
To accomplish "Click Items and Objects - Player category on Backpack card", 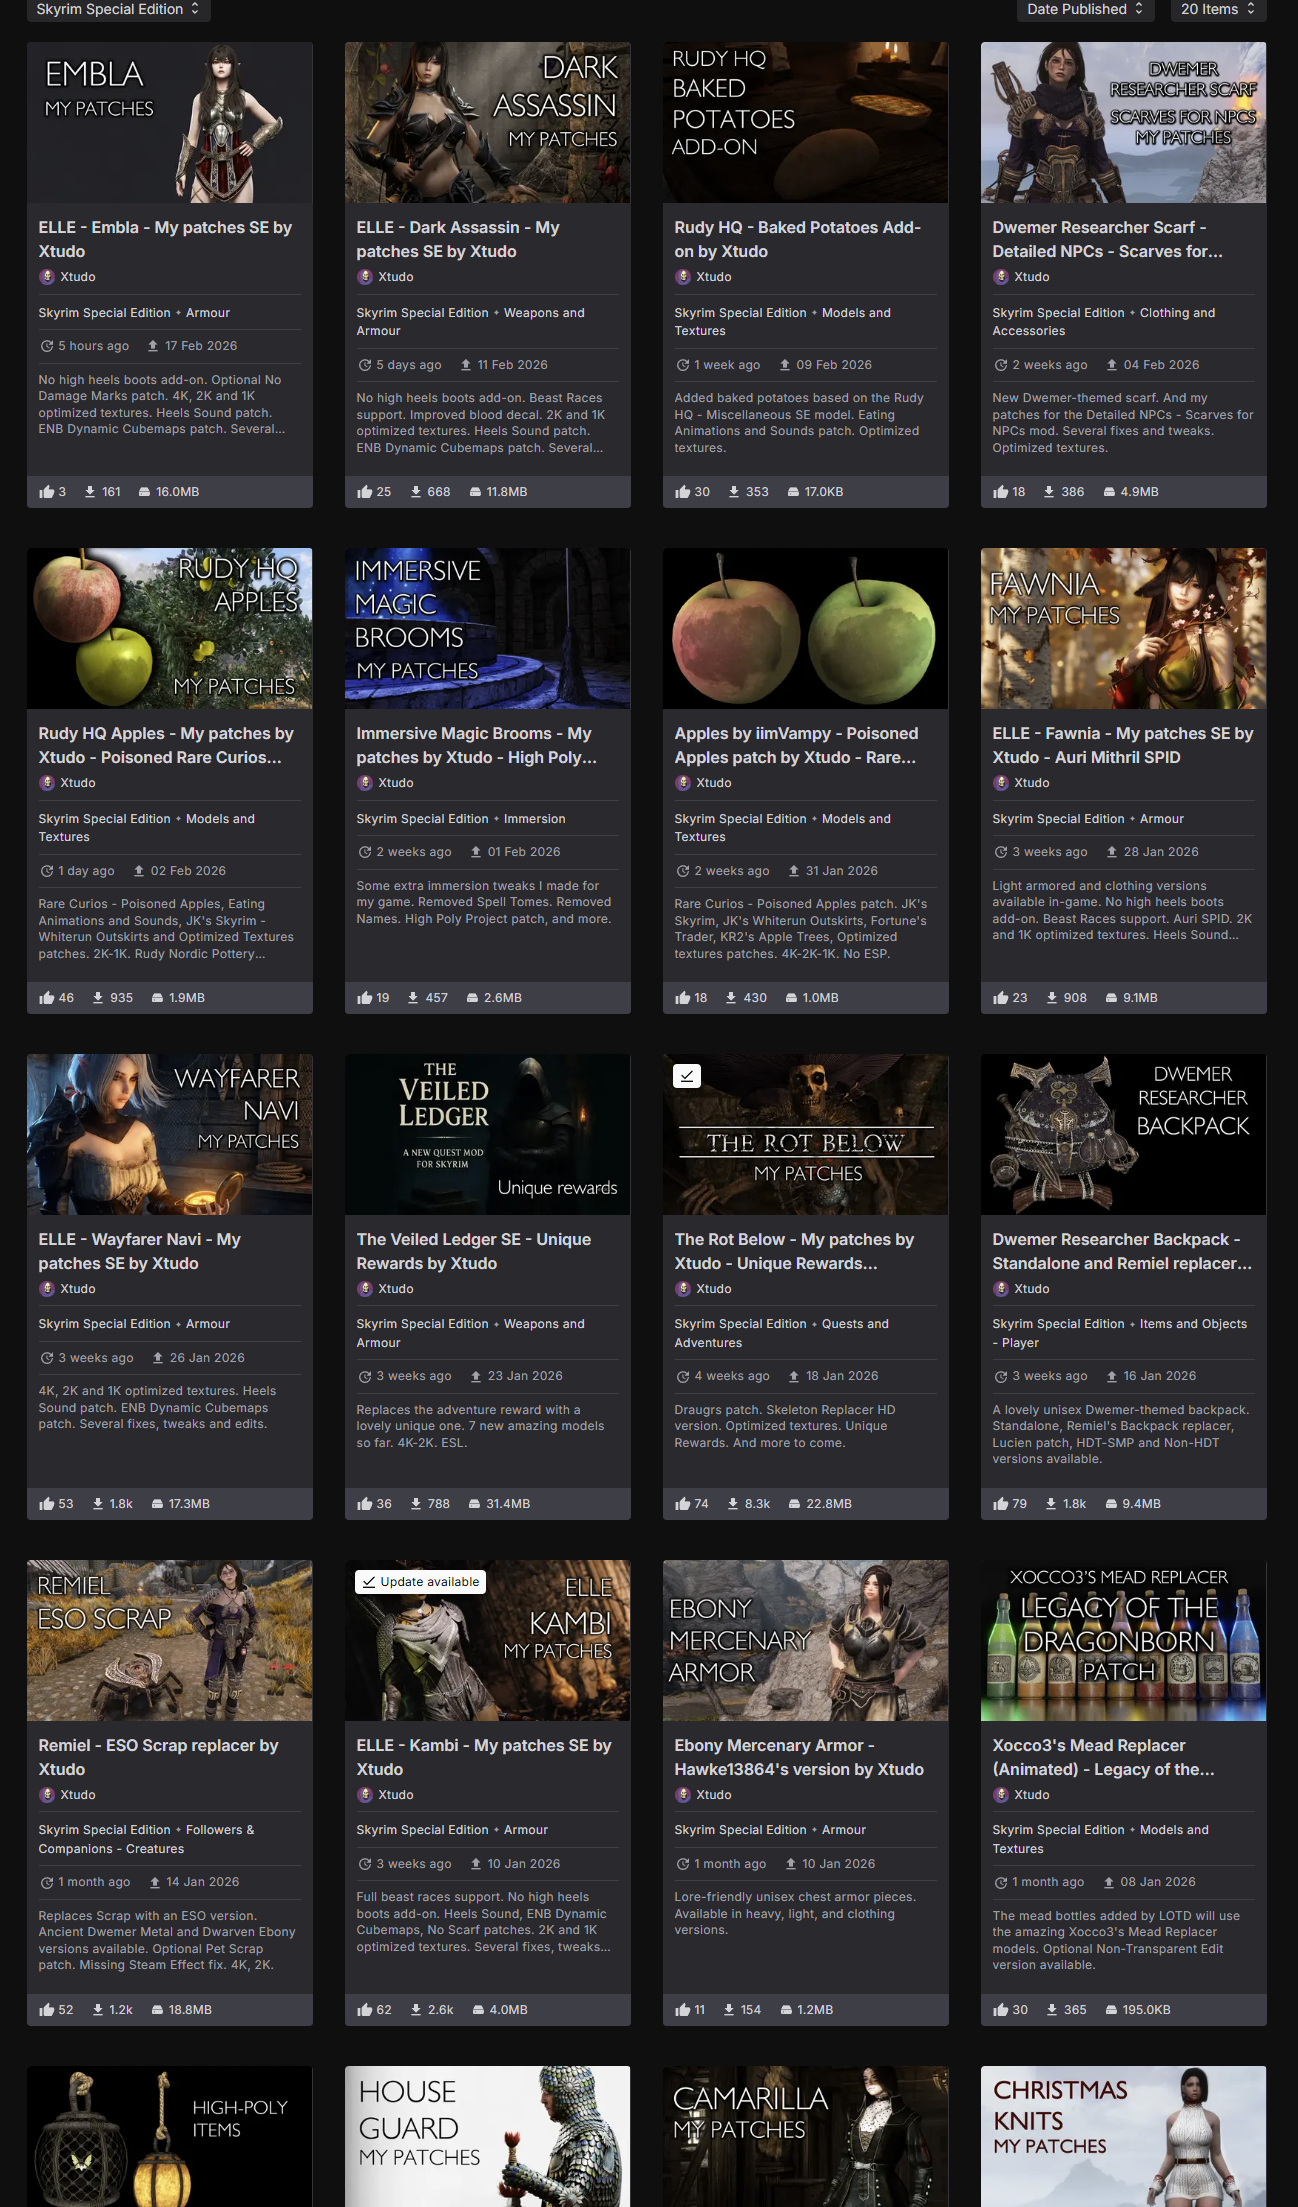I will [1119, 1333].
